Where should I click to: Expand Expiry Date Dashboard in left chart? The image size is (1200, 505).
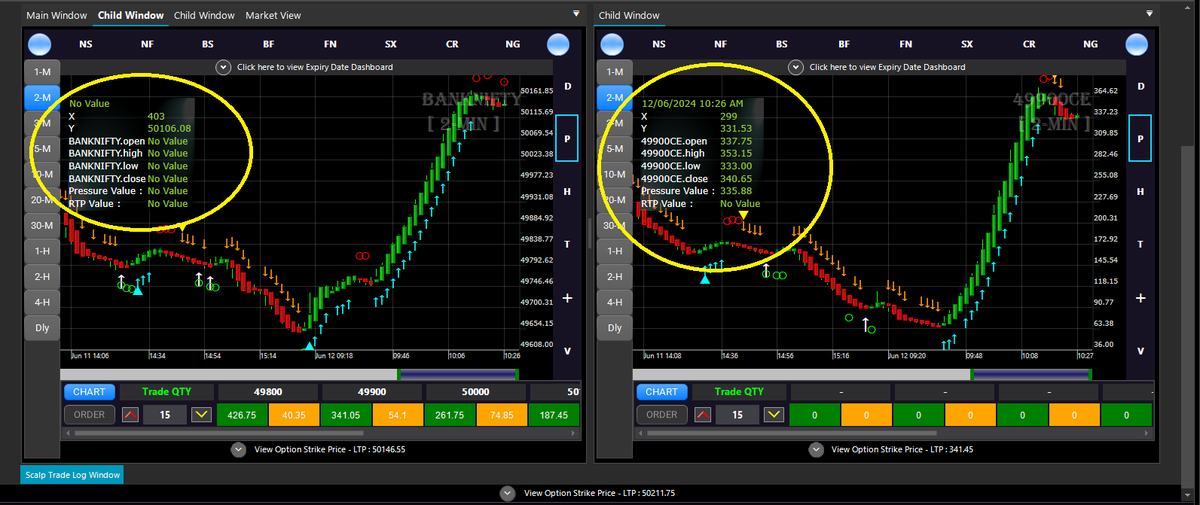[x=224, y=67]
